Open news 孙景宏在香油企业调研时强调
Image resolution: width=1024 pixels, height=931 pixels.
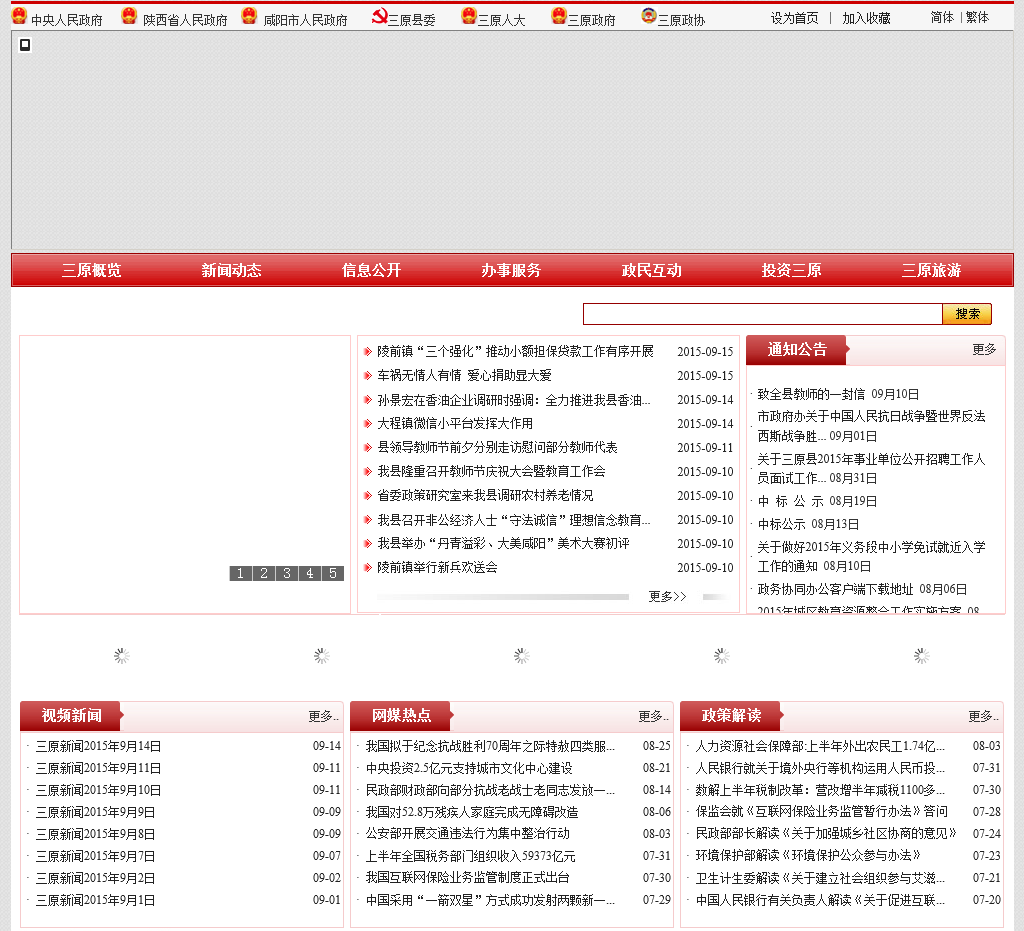[513, 400]
